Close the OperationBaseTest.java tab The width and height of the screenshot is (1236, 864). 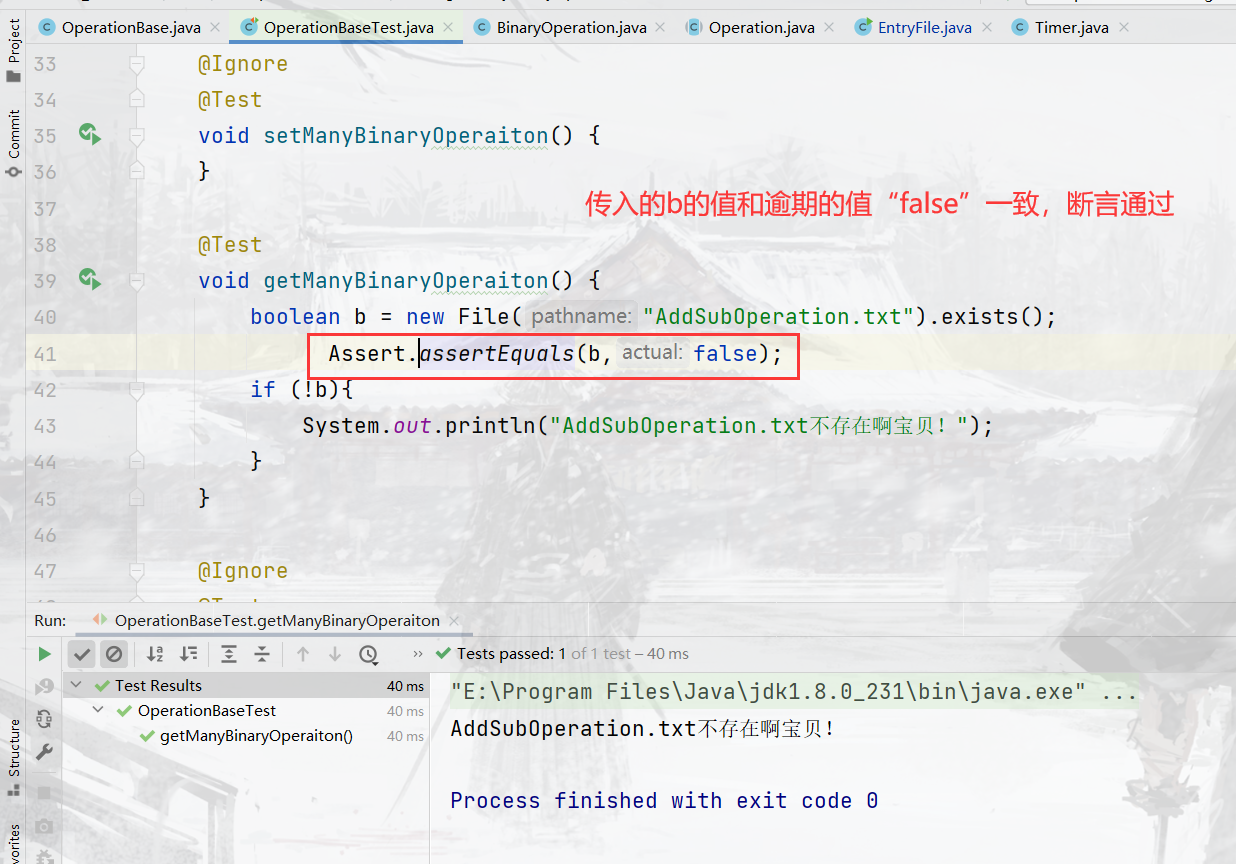coord(449,27)
